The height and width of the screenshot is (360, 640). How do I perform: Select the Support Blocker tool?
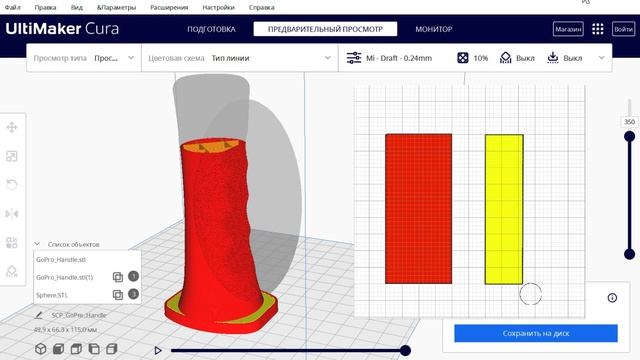12,271
